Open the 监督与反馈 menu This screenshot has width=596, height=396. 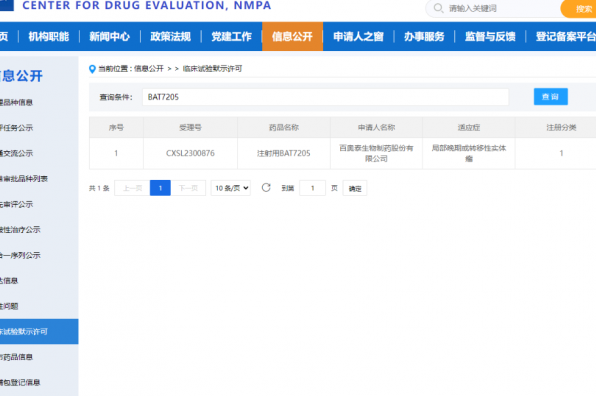(490, 36)
